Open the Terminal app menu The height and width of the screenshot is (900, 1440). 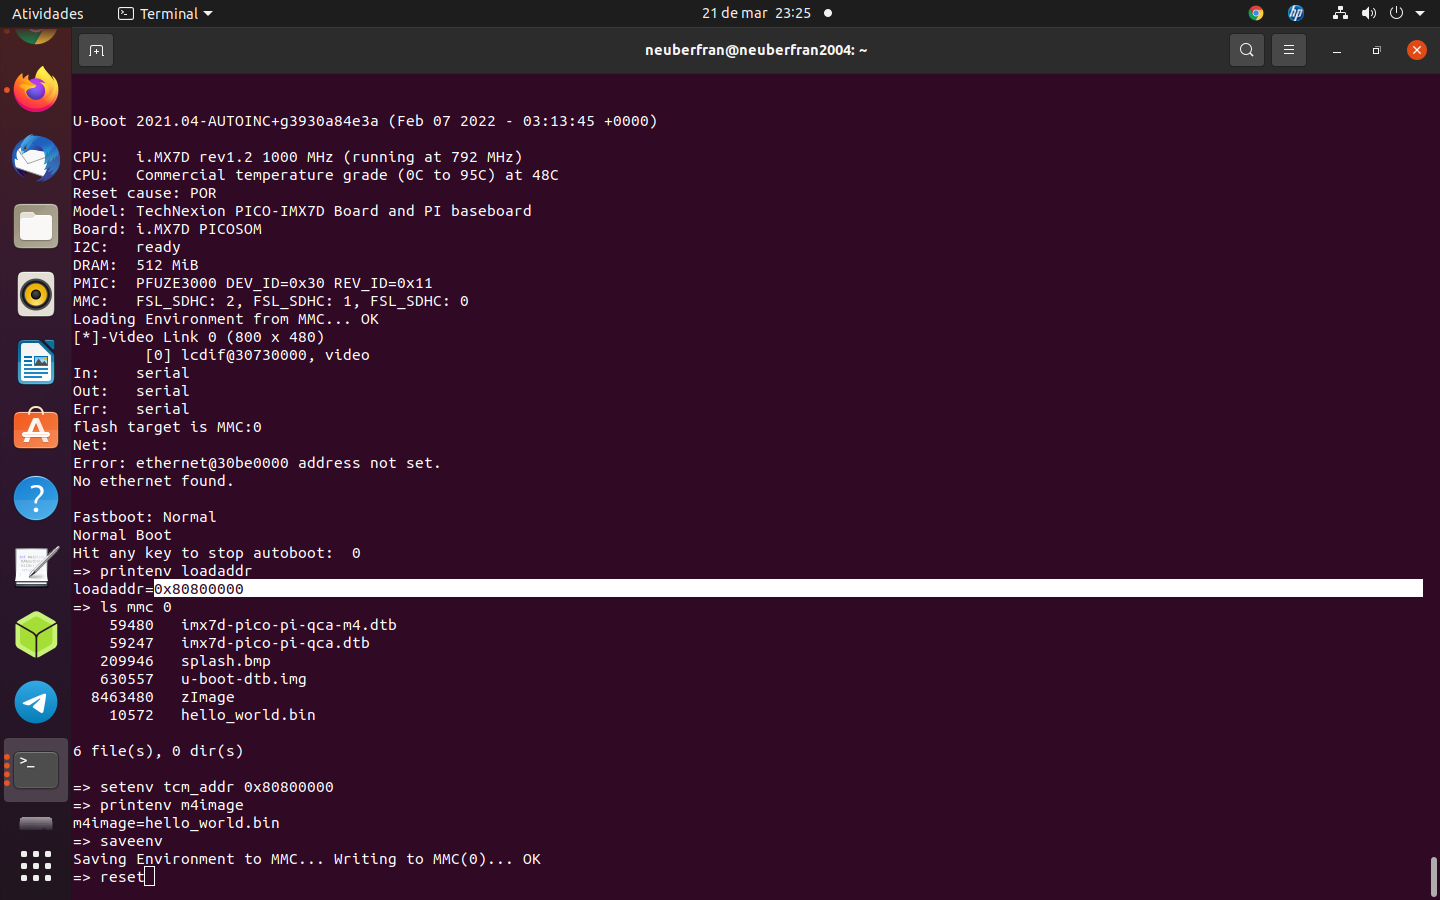165,13
